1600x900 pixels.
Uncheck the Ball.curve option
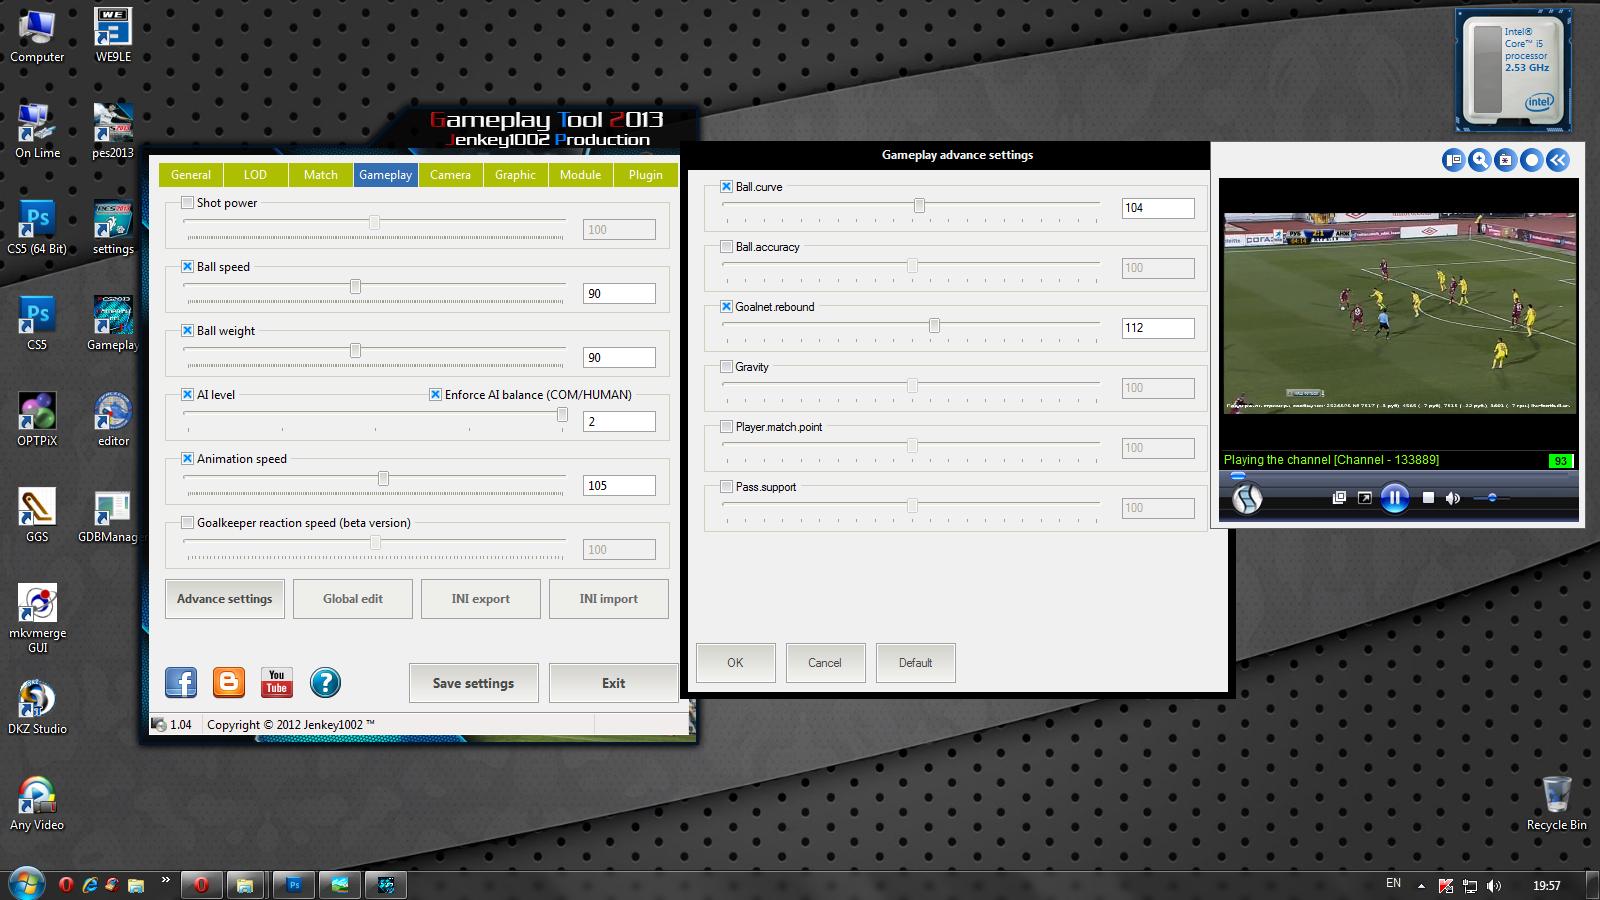(726, 187)
